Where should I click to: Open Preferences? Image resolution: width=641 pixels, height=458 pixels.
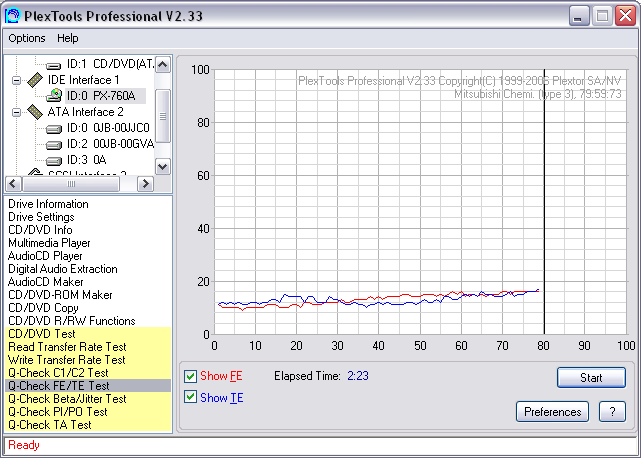point(552,411)
